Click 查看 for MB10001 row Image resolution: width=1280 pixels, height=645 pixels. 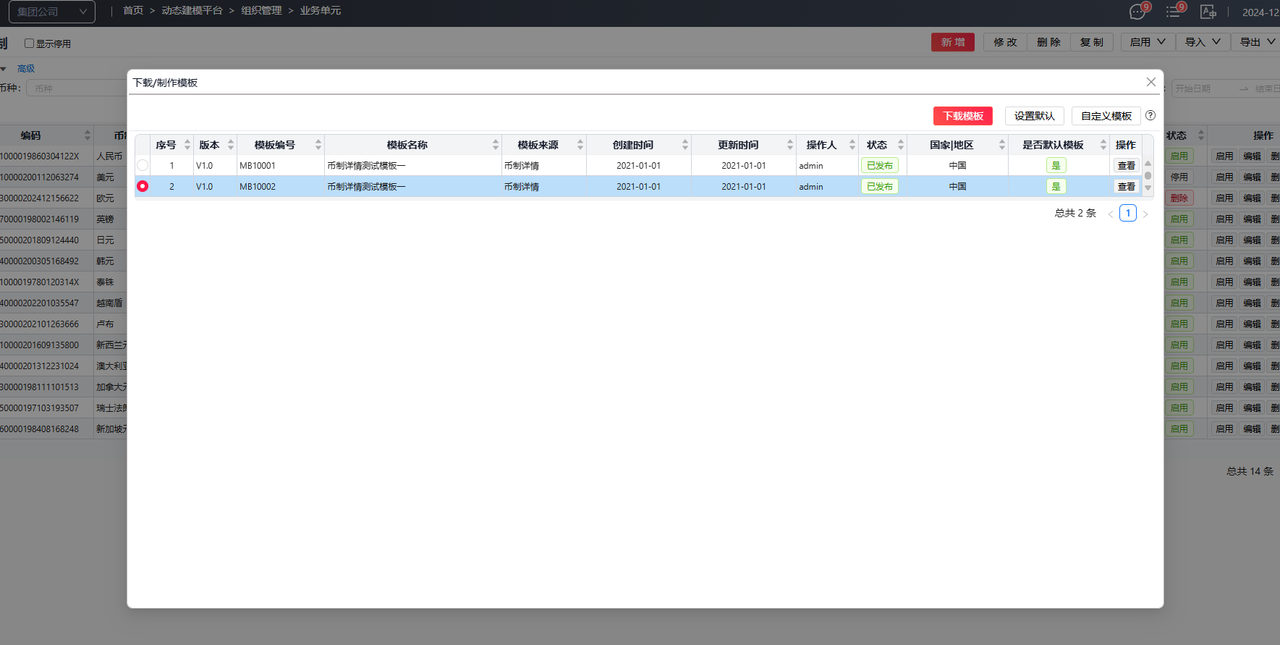(1126, 165)
